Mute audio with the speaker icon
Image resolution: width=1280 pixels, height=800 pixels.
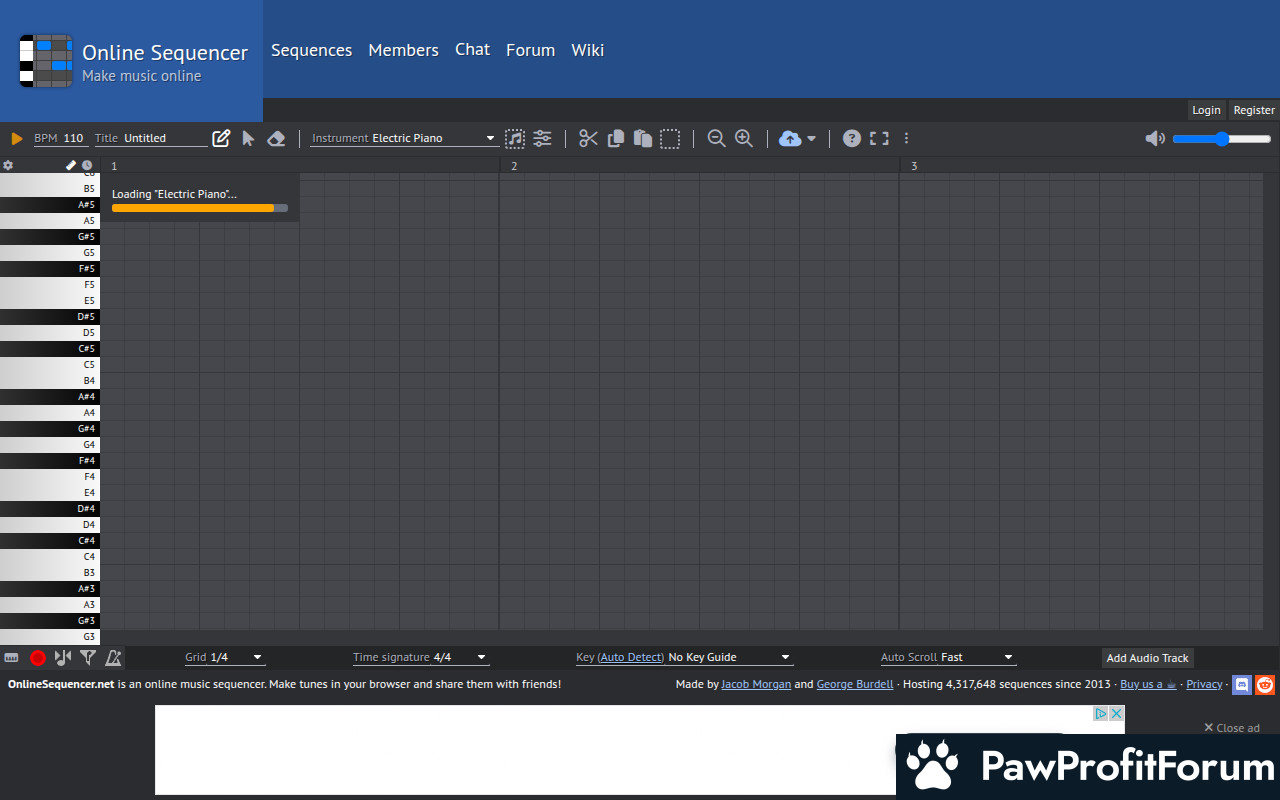pos(1155,139)
